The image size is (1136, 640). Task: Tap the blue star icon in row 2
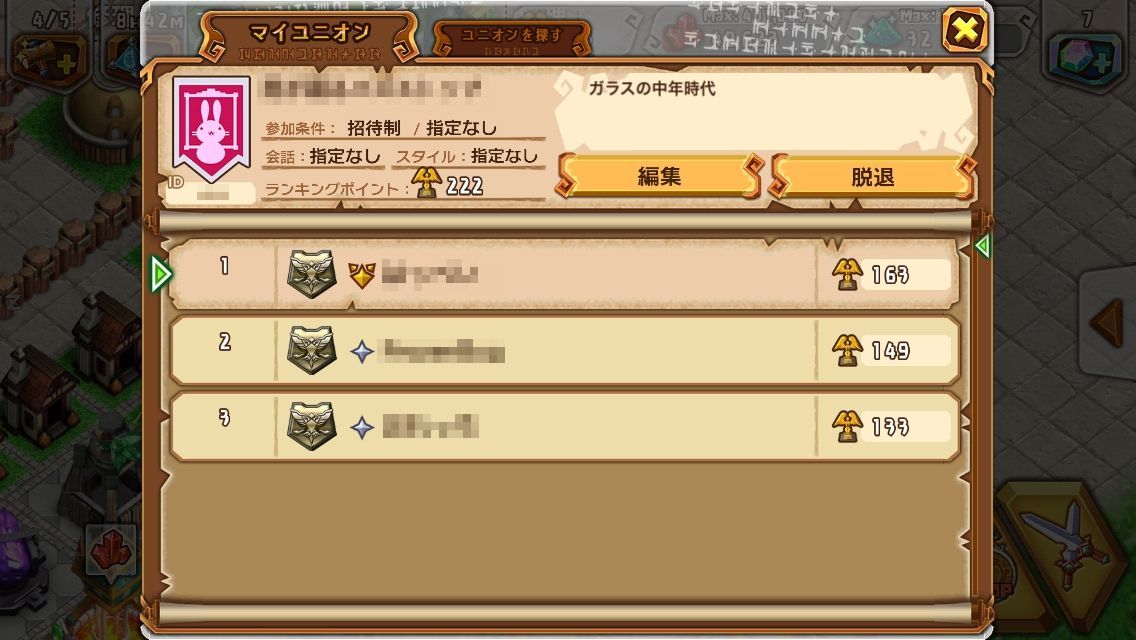click(x=362, y=352)
